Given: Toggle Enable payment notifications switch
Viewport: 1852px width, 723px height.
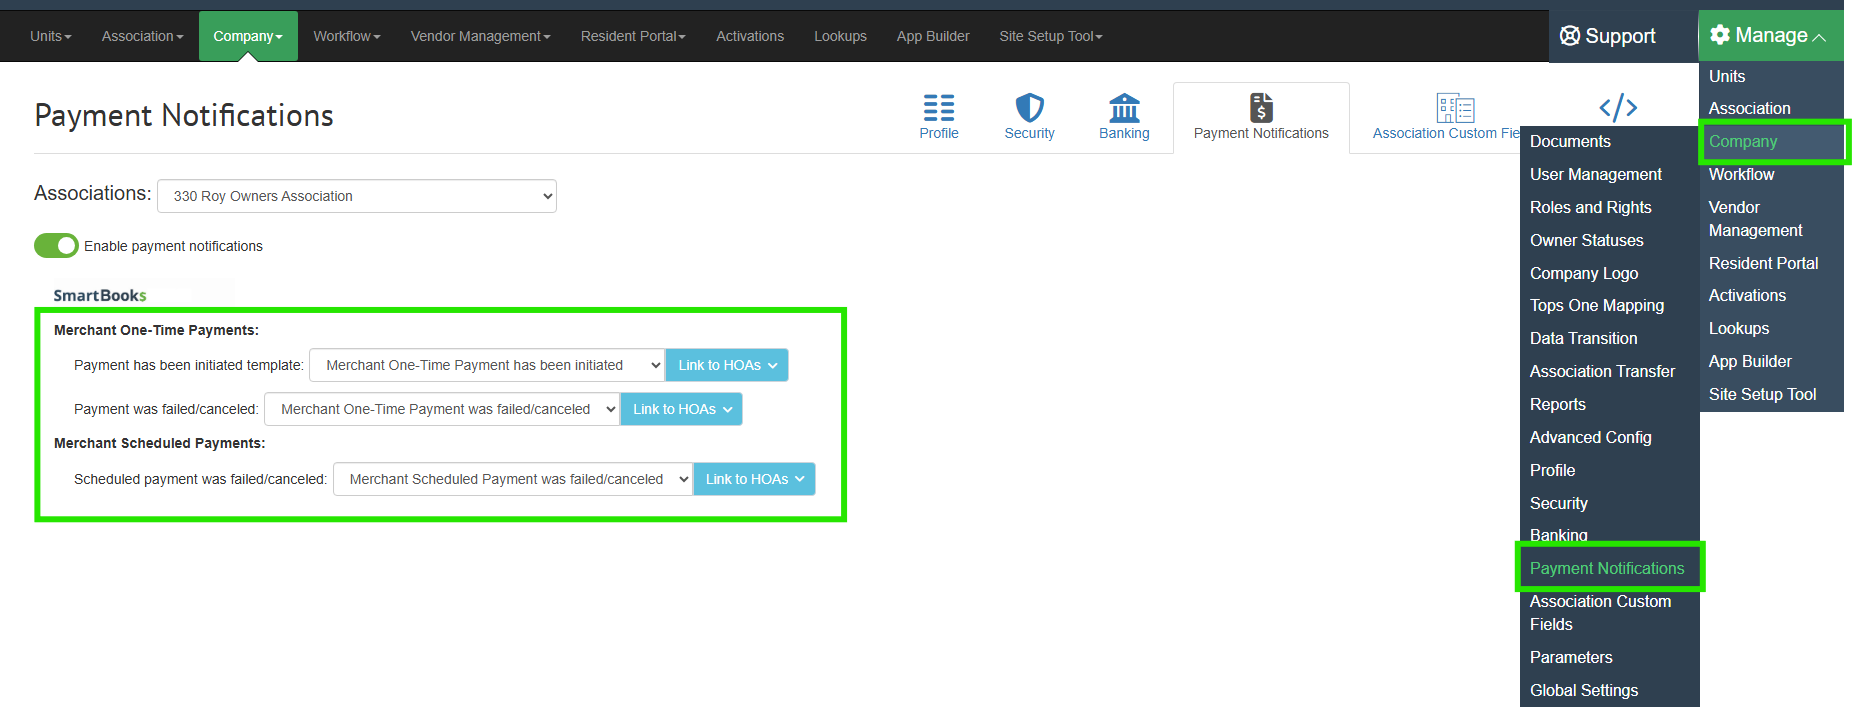Looking at the screenshot, I should click(56, 246).
